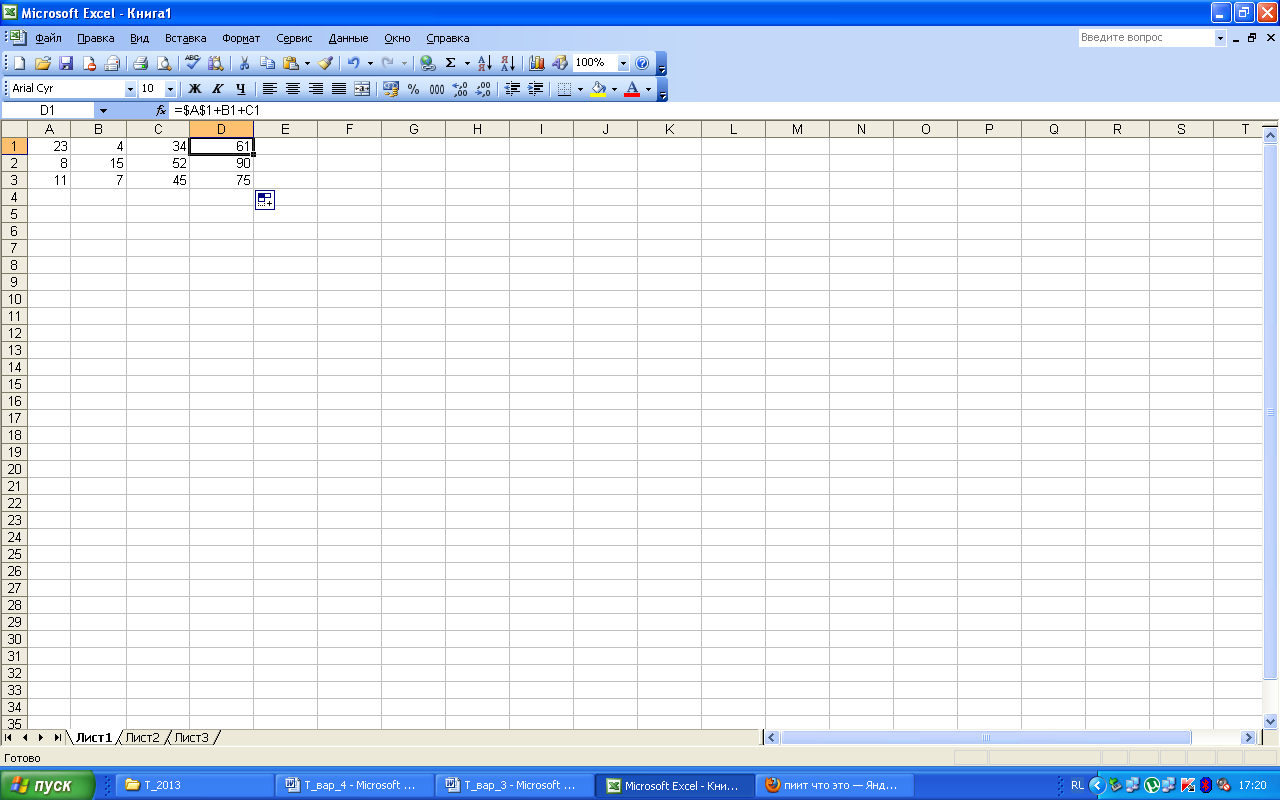Toggle italic formatting (К)
This screenshot has width=1280, height=800.
tap(218, 89)
